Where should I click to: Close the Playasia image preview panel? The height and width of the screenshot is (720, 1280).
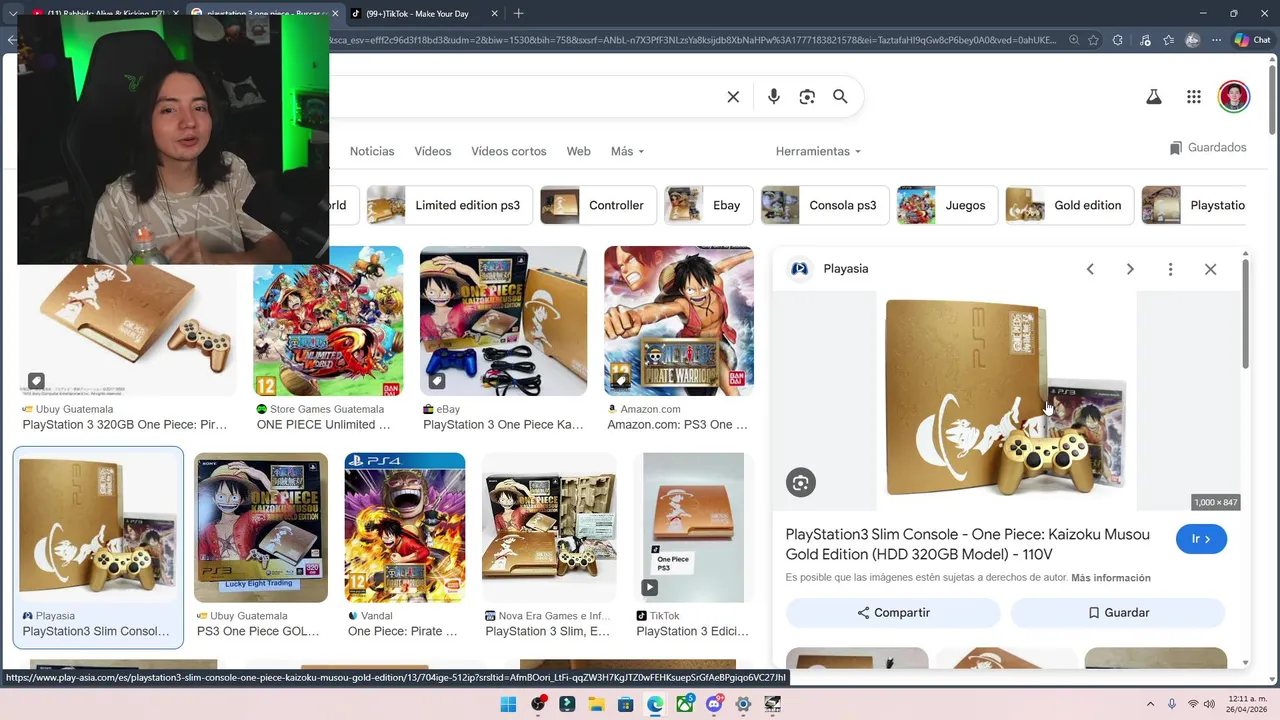pyautogui.click(x=1210, y=269)
